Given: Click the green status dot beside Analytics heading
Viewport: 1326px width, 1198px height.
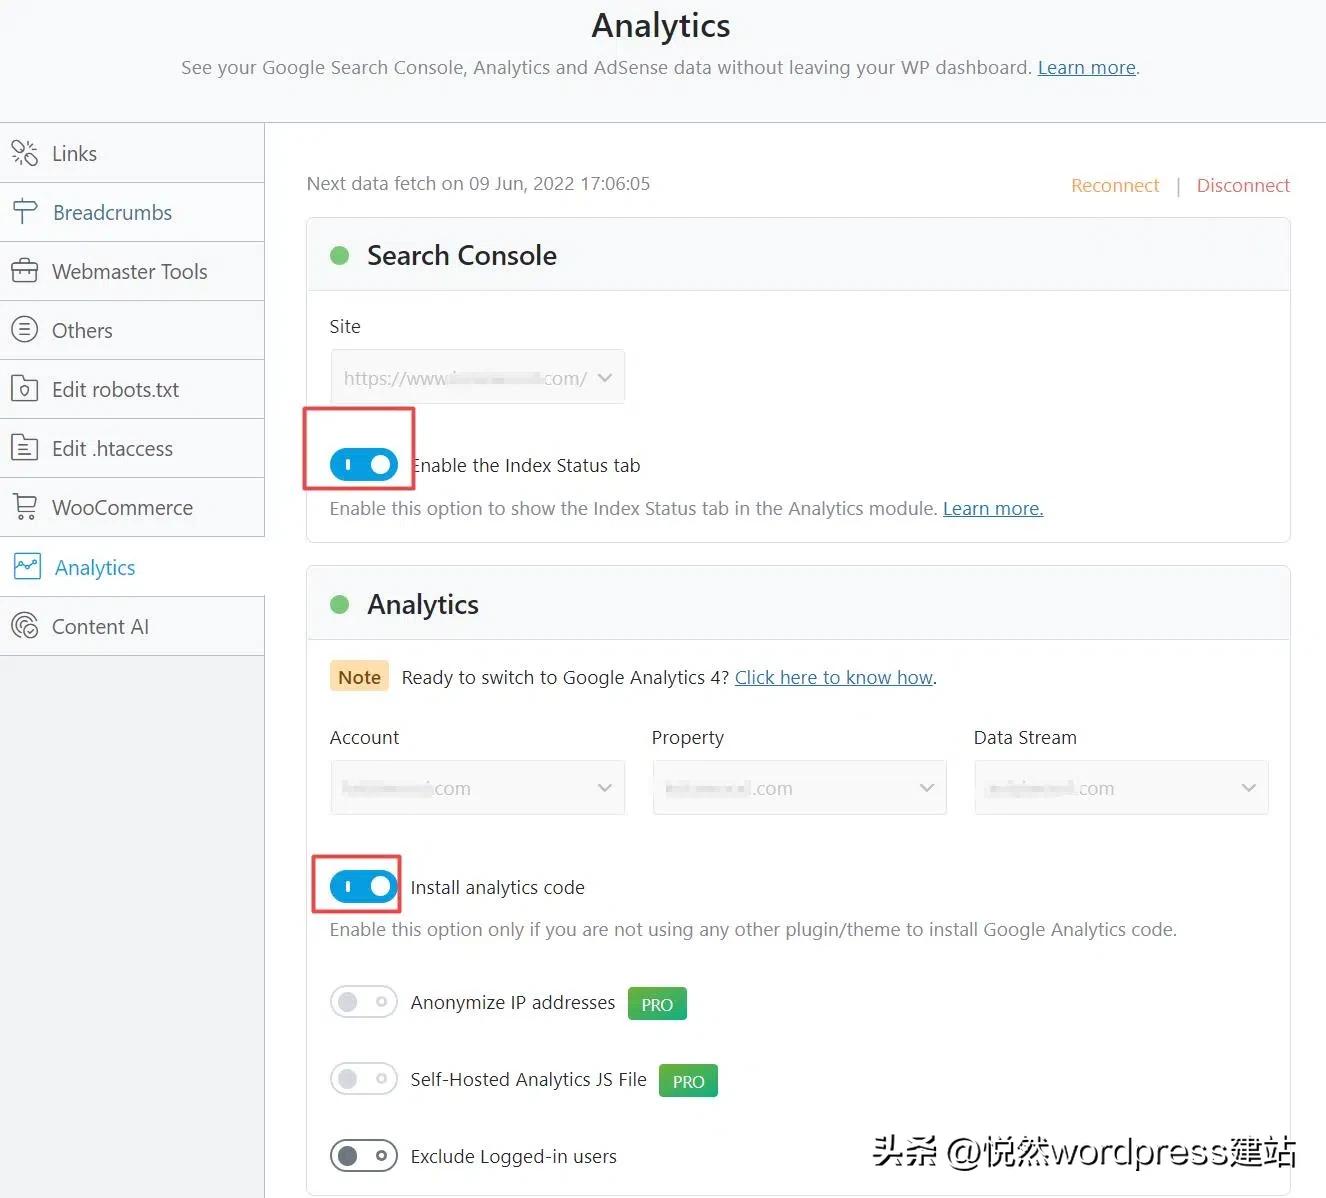Looking at the screenshot, I should coord(340,604).
